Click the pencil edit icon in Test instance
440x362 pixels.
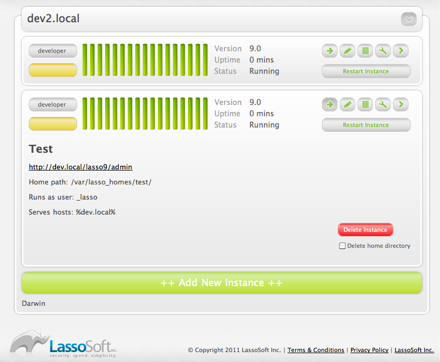[x=348, y=104]
